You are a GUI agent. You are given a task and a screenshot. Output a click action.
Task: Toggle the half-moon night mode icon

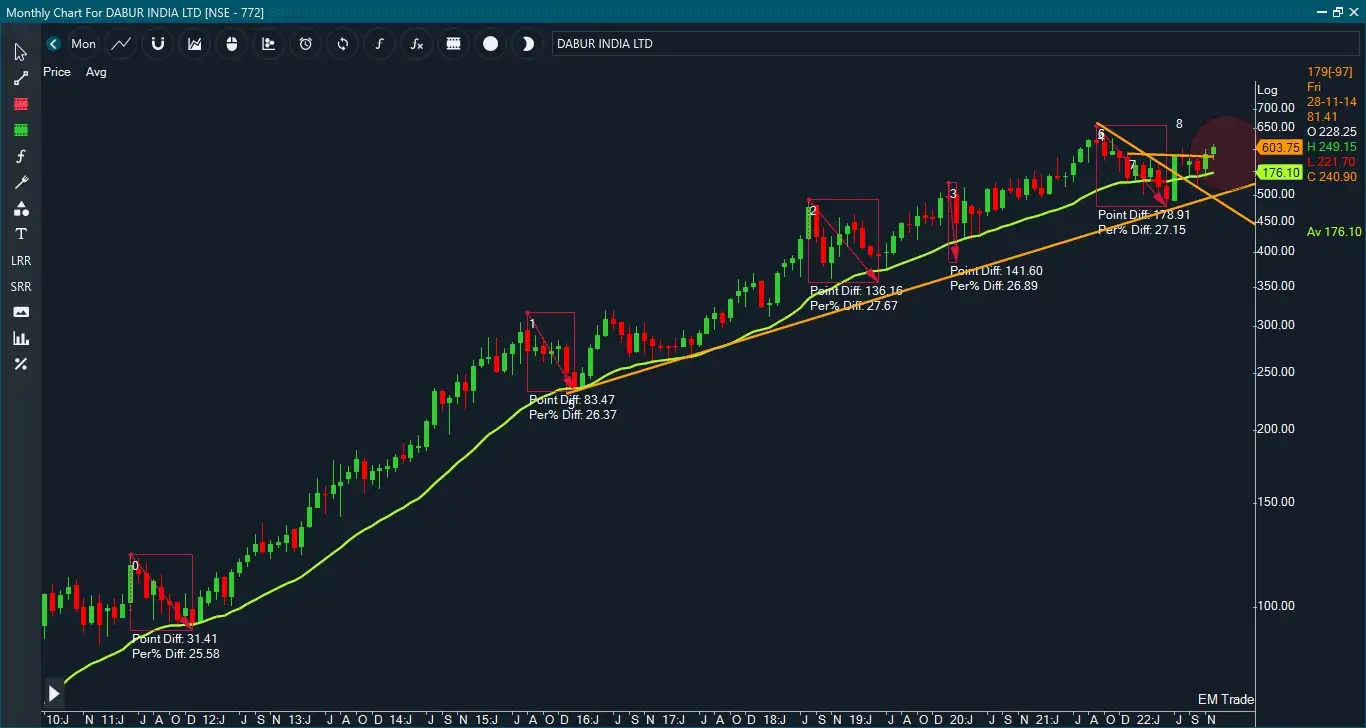(527, 44)
